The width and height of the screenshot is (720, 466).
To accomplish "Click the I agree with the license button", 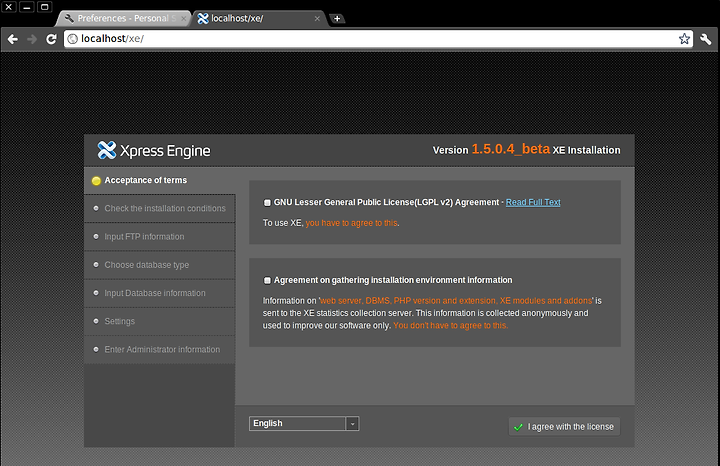I will coord(564,427).
